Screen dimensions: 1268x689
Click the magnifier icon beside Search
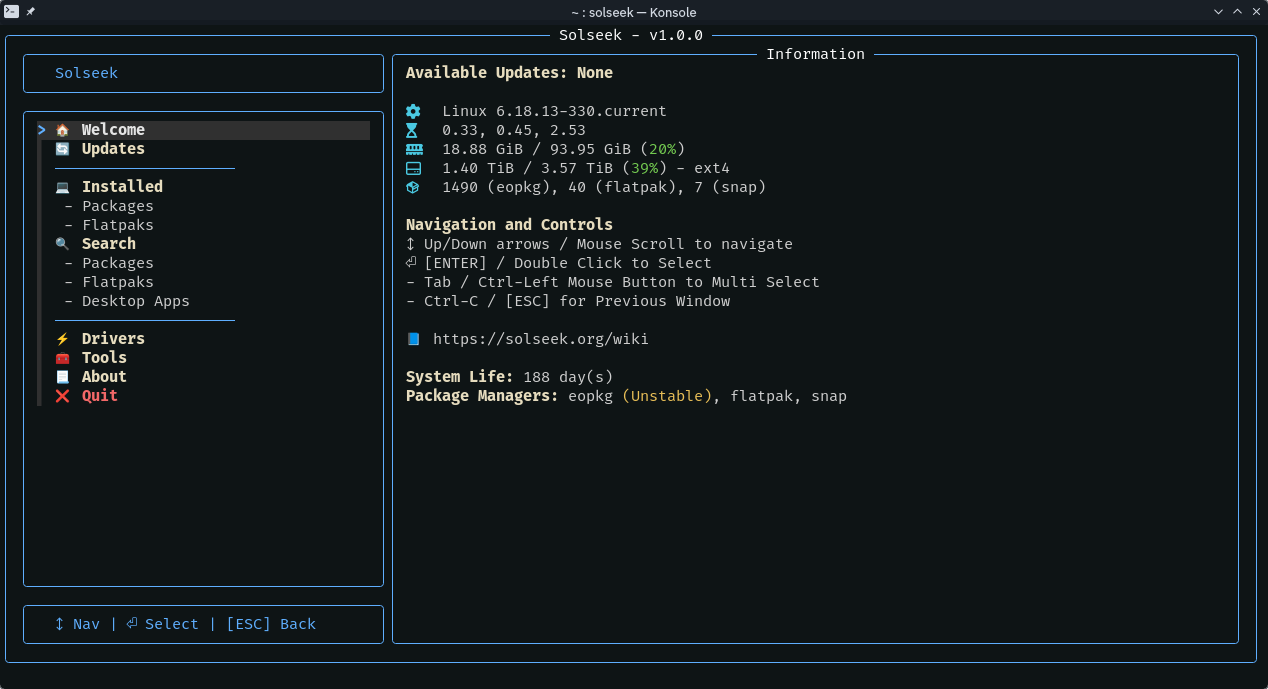coord(62,244)
